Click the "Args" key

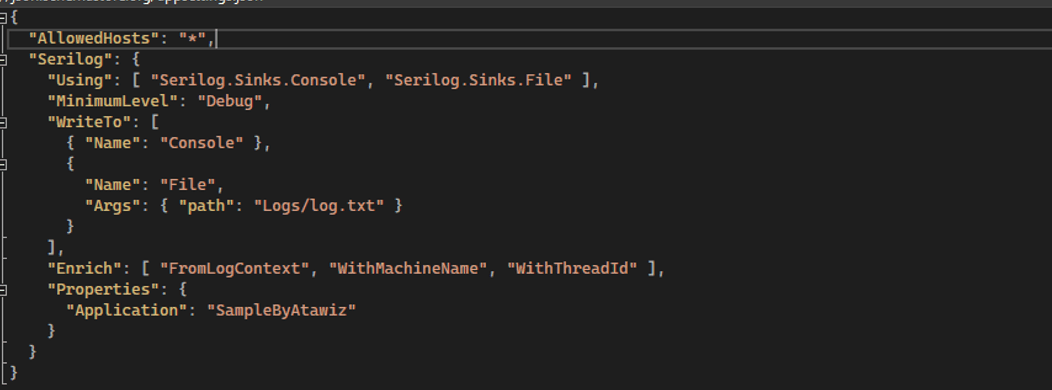pyautogui.click(x=113, y=205)
